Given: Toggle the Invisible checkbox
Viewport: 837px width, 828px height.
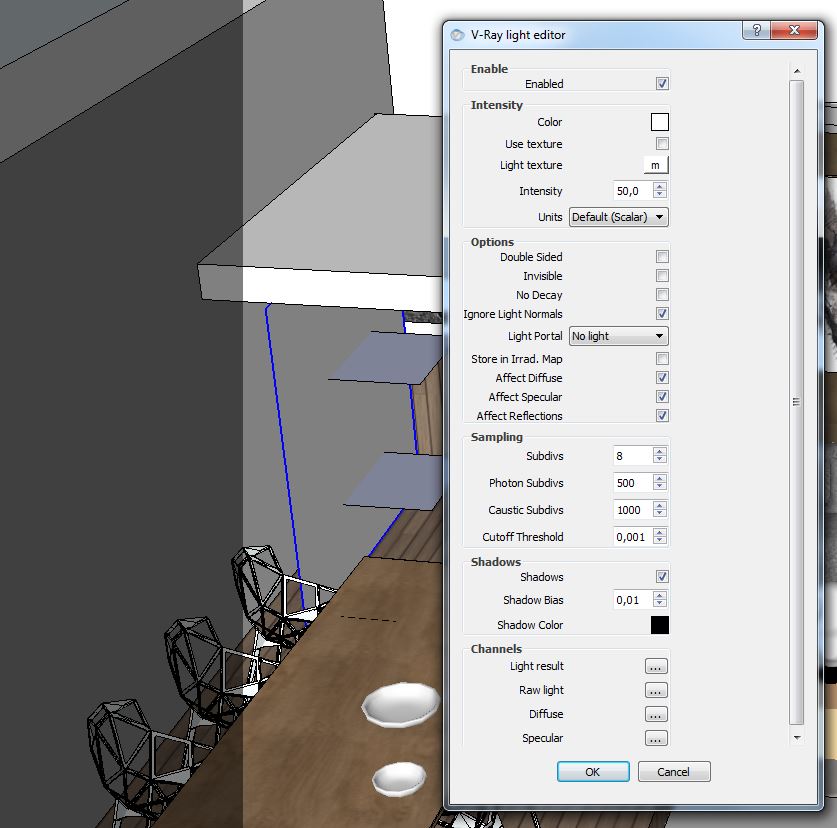Looking at the screenshot, I should click(x=662, y=276).
